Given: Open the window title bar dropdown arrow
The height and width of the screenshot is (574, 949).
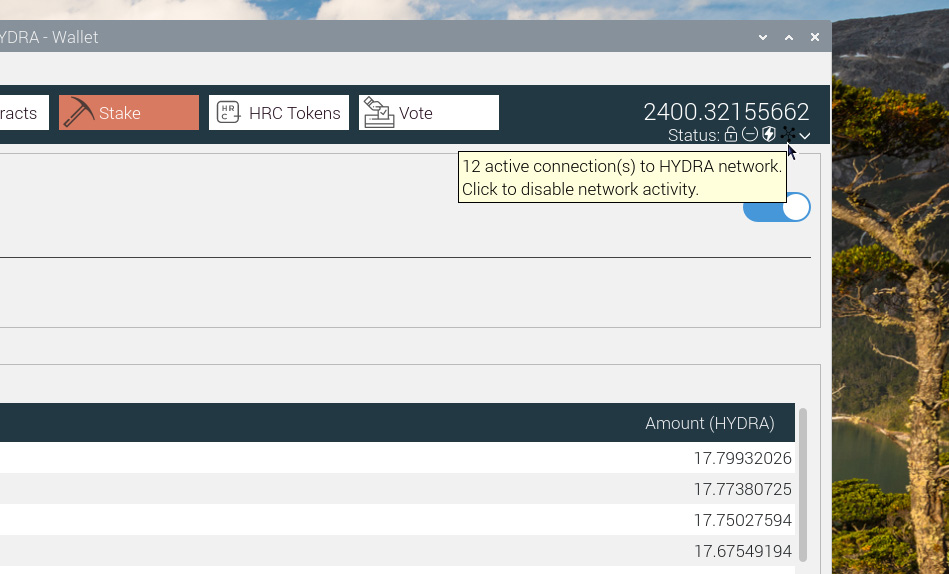Looking at the screenshot, I should [x=763, y=37].
